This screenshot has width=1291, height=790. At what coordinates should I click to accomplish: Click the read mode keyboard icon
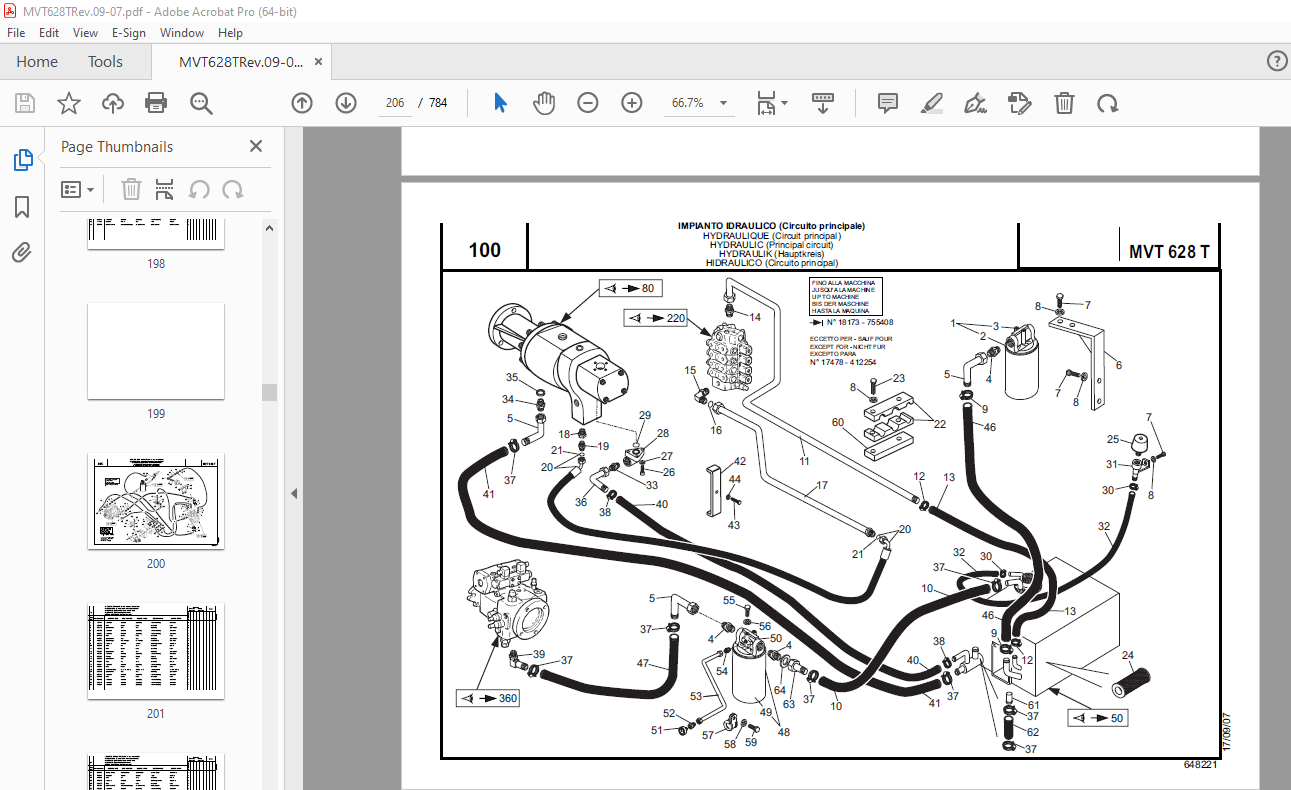(x=823, y=103)
